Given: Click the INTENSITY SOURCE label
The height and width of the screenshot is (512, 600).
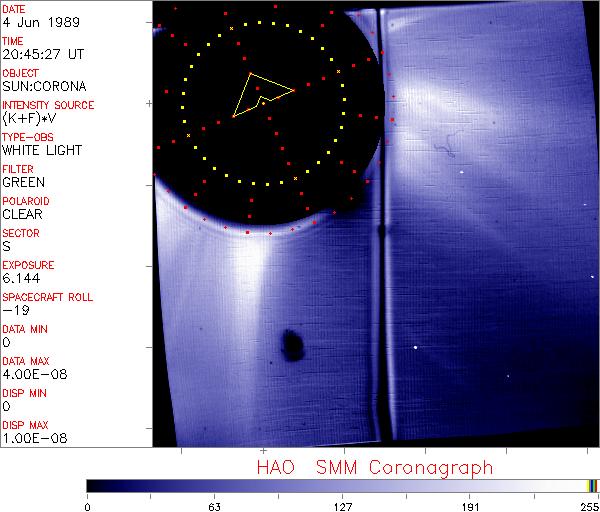Looking at the screenshot, I should (48, 105).
